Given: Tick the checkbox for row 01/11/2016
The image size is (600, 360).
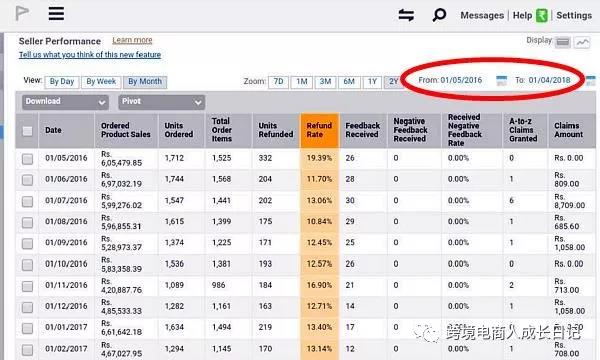Looking at the screenshot, I should click(27, 286).
